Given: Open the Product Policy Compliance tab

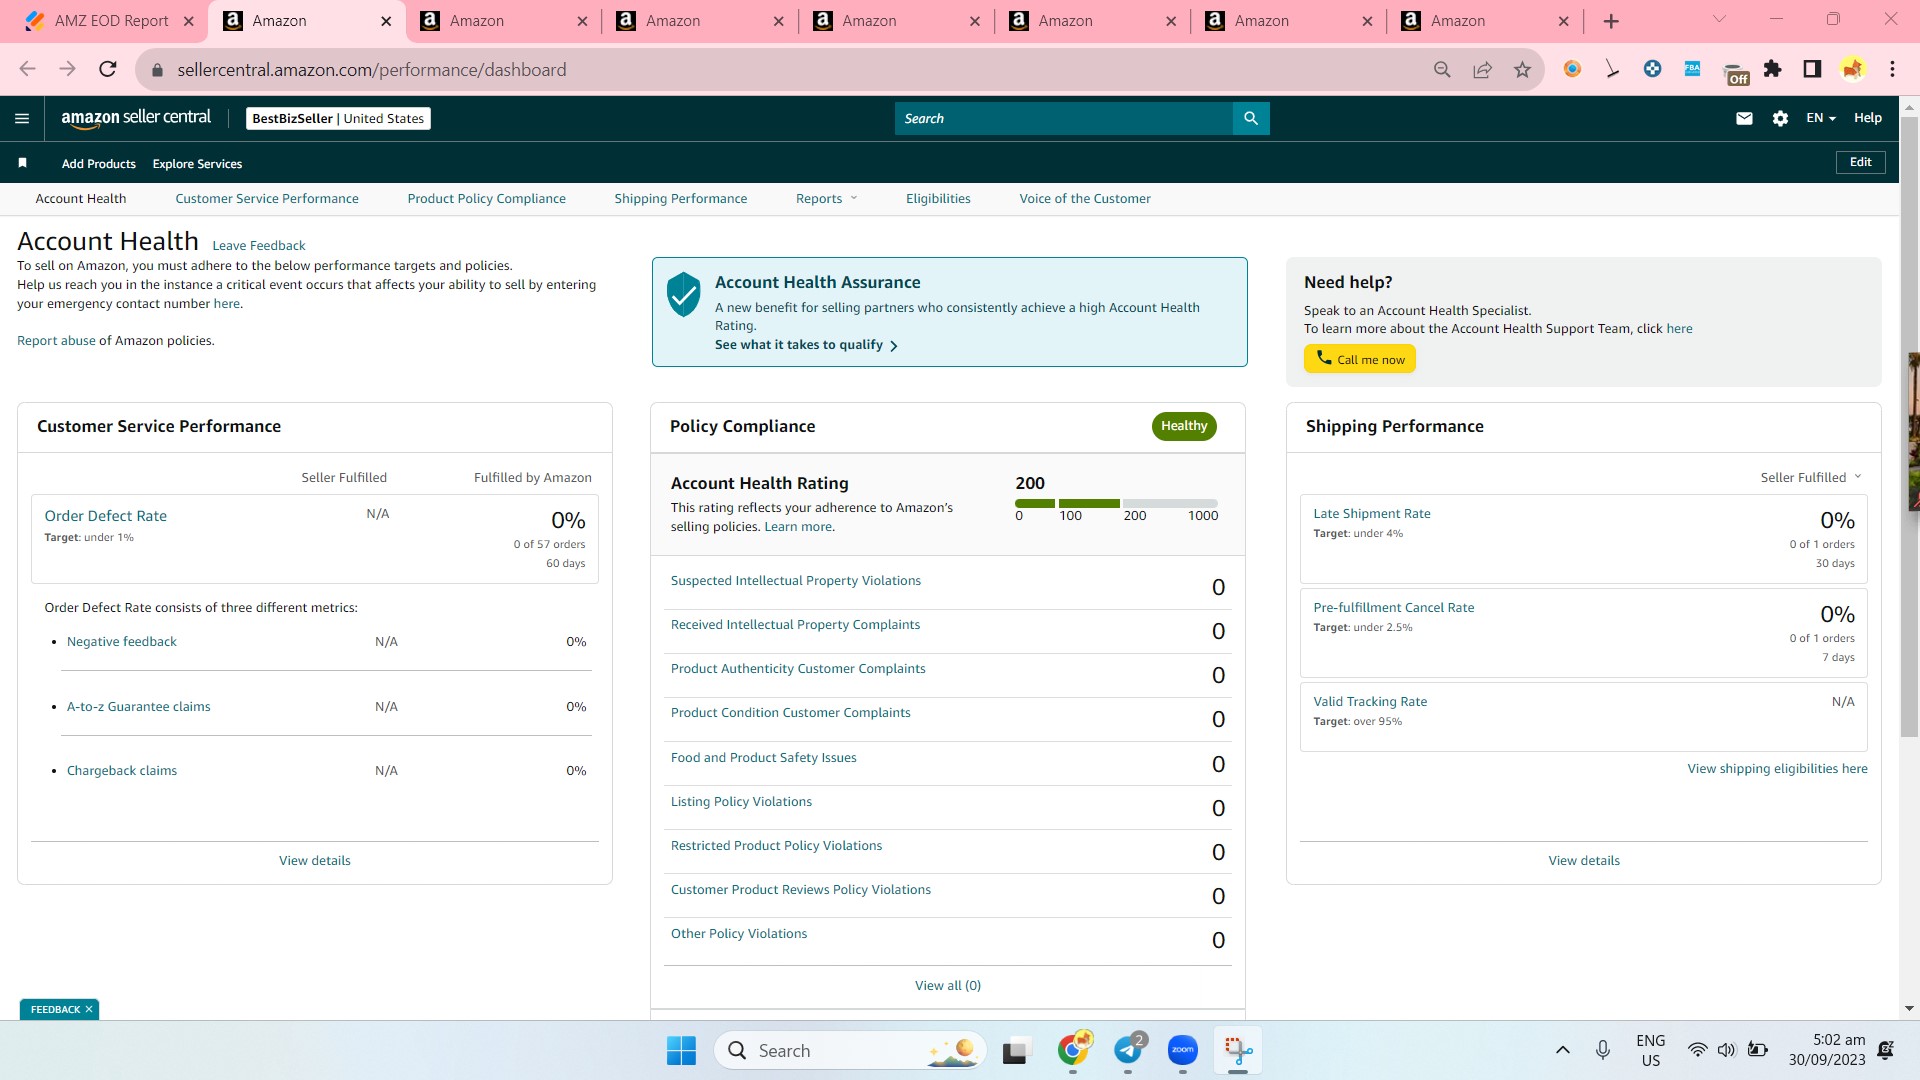Looking at the screenshot, I should (x=487, y=198).
